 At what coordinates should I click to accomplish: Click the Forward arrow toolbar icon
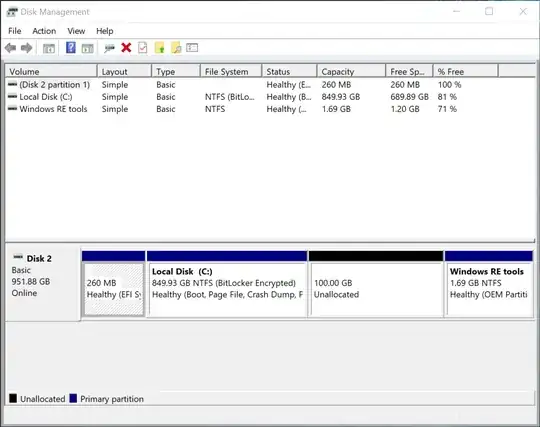27,48
